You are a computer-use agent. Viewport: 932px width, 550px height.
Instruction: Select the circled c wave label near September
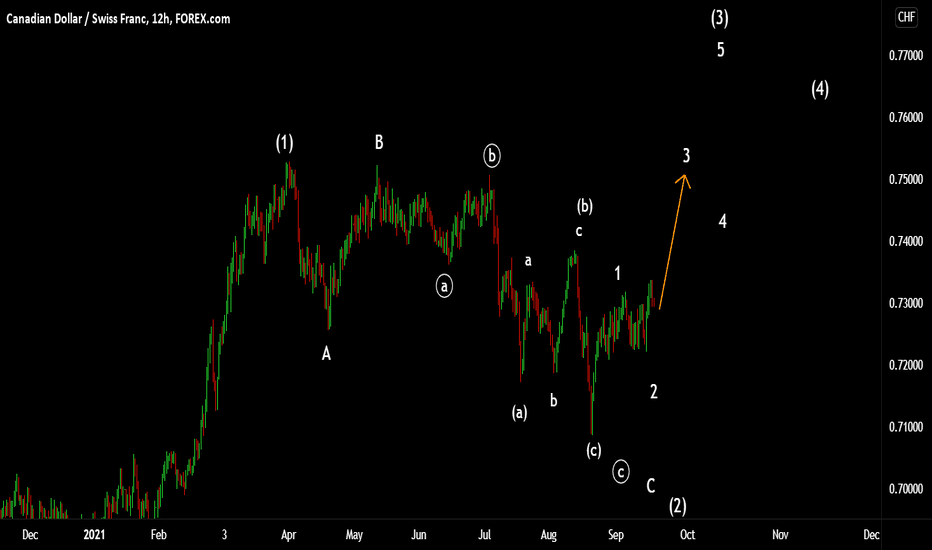click(621, 472)
